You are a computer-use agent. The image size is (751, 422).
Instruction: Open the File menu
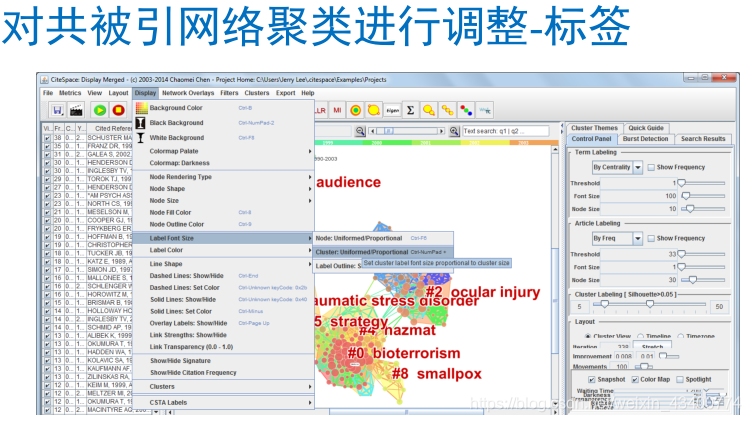(x=48, y=93)
